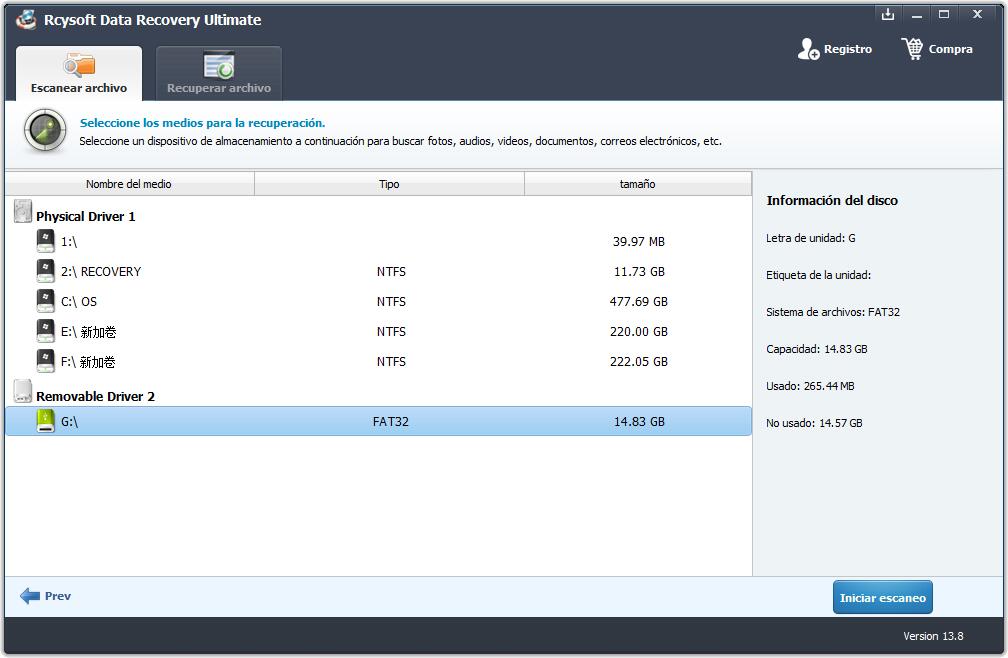
Task: Click the Registro user icon
Action: pos(808,49)
